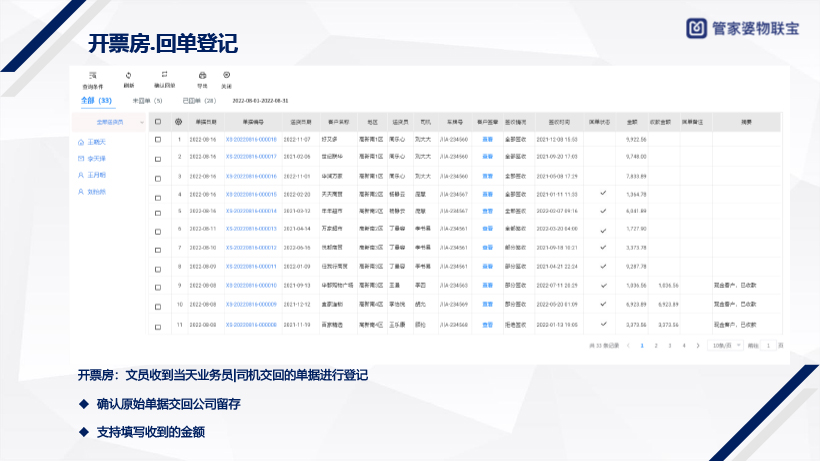Screen dimensions: 820x461
Task: Switch to the 未回单 (5) tab
Action: [147, 100]
